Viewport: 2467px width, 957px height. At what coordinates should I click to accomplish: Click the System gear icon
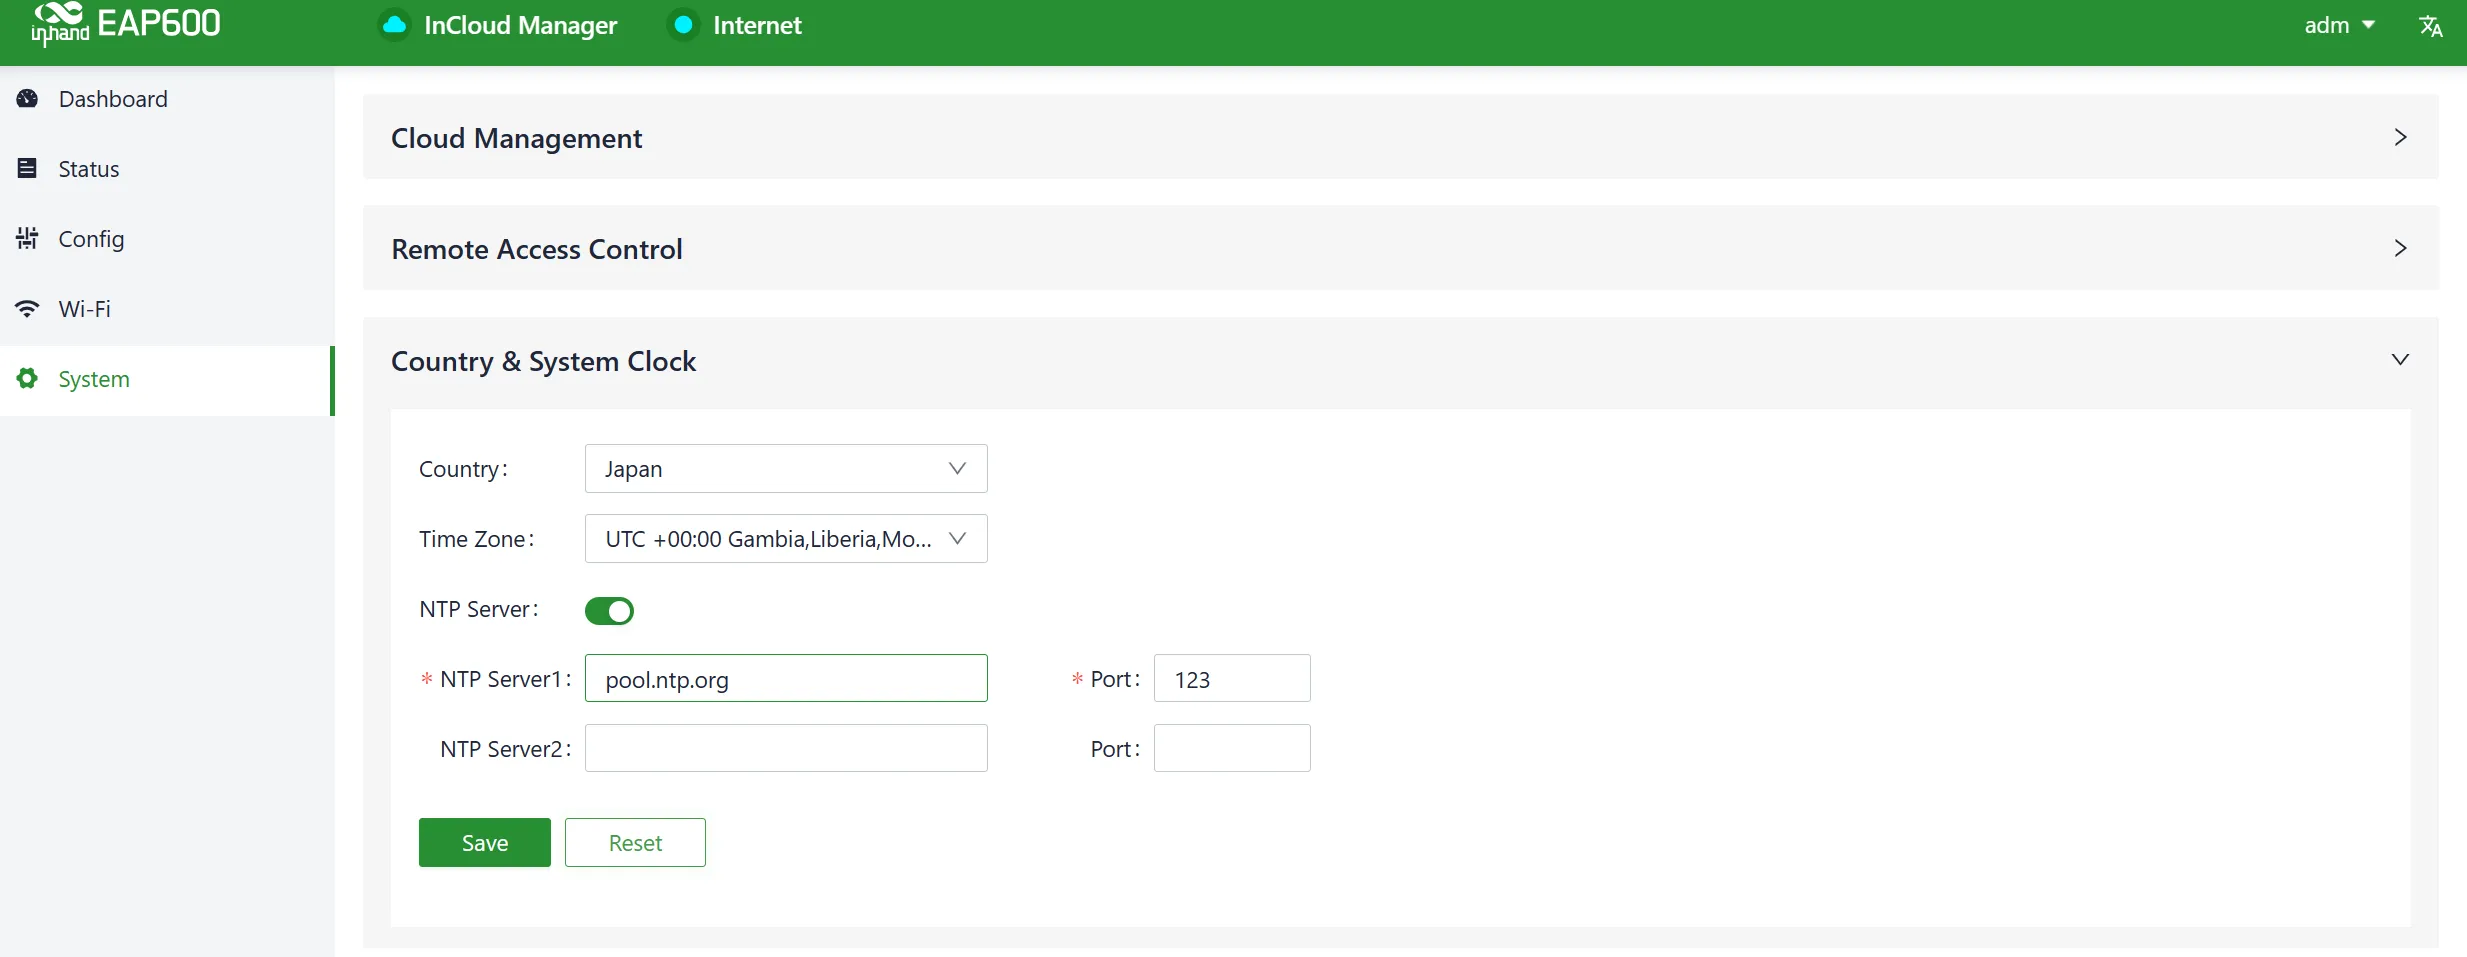tap(28, 378)
